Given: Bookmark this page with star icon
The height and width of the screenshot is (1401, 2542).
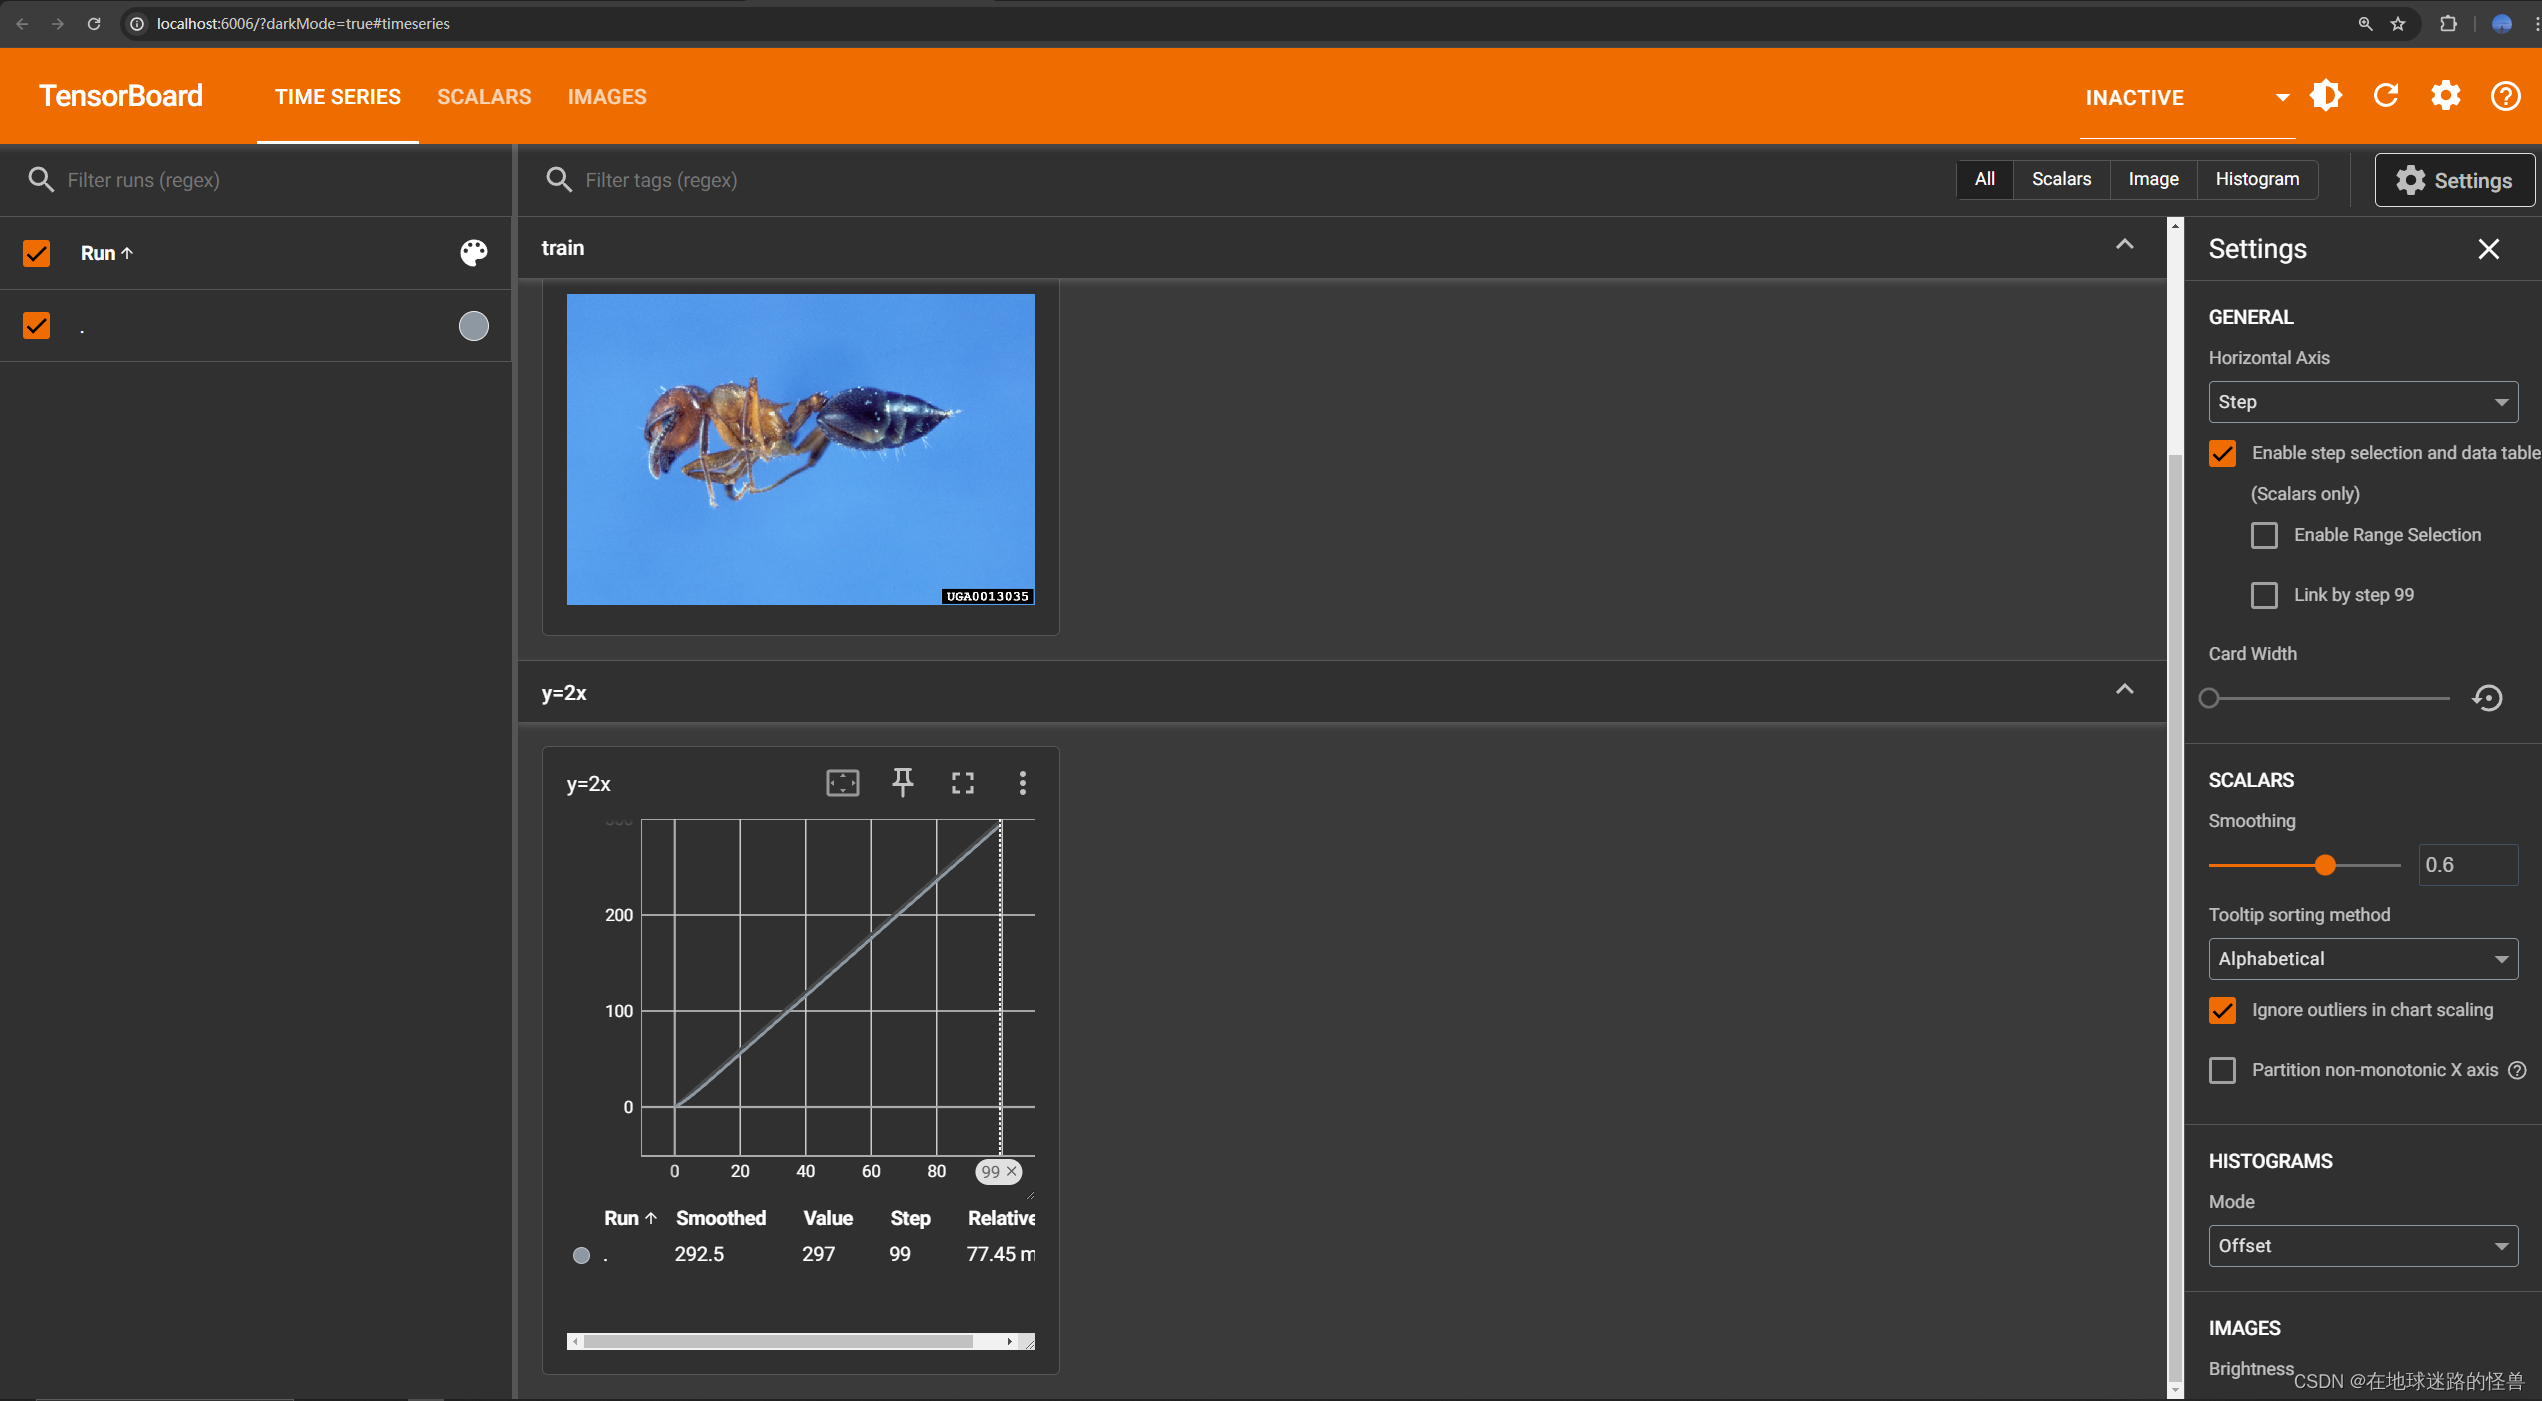Looking at the screenshot, I should click(2398, 24).
